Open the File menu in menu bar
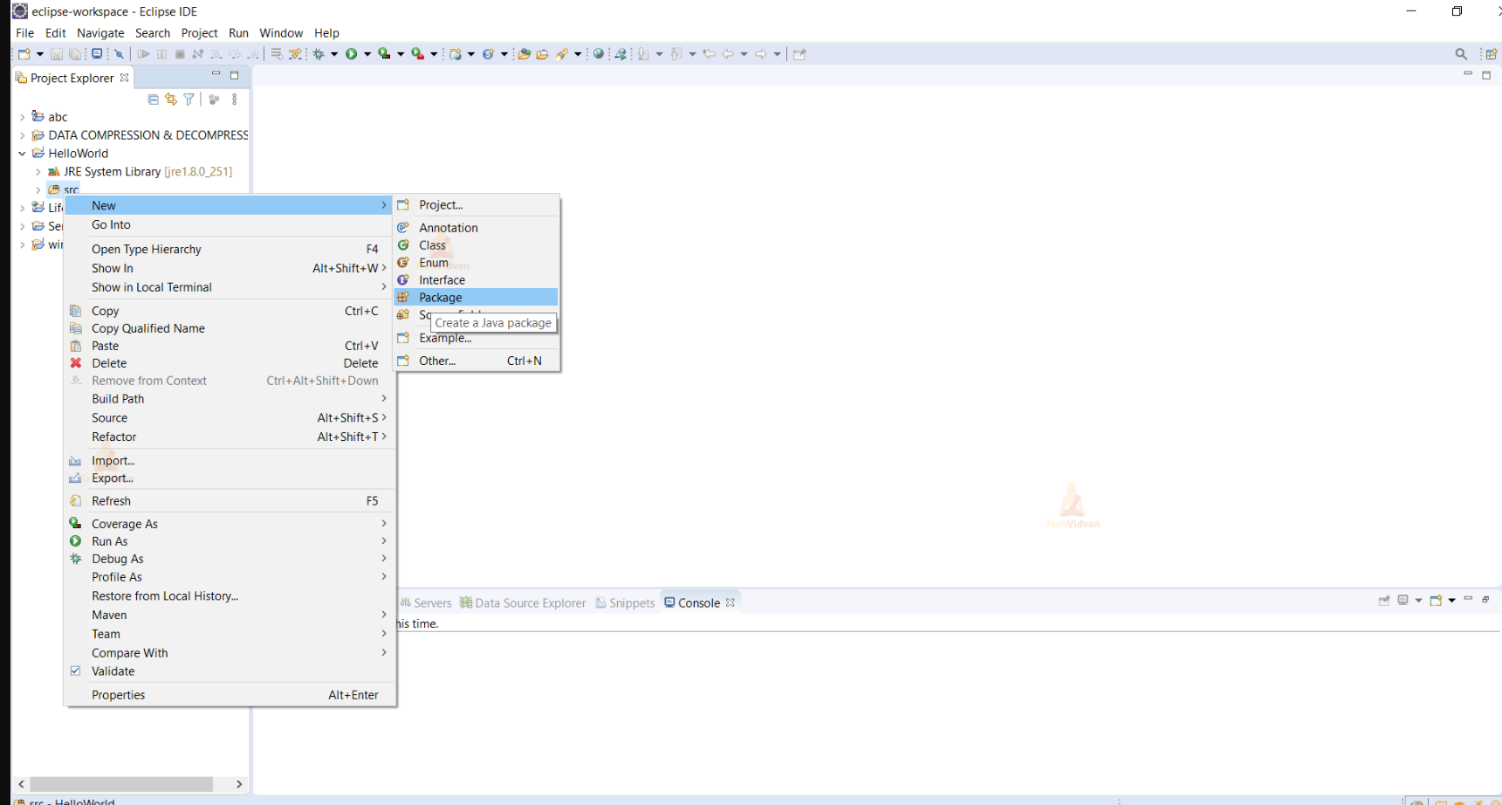This screenshot has width=1502, height=805. (25, 33)
